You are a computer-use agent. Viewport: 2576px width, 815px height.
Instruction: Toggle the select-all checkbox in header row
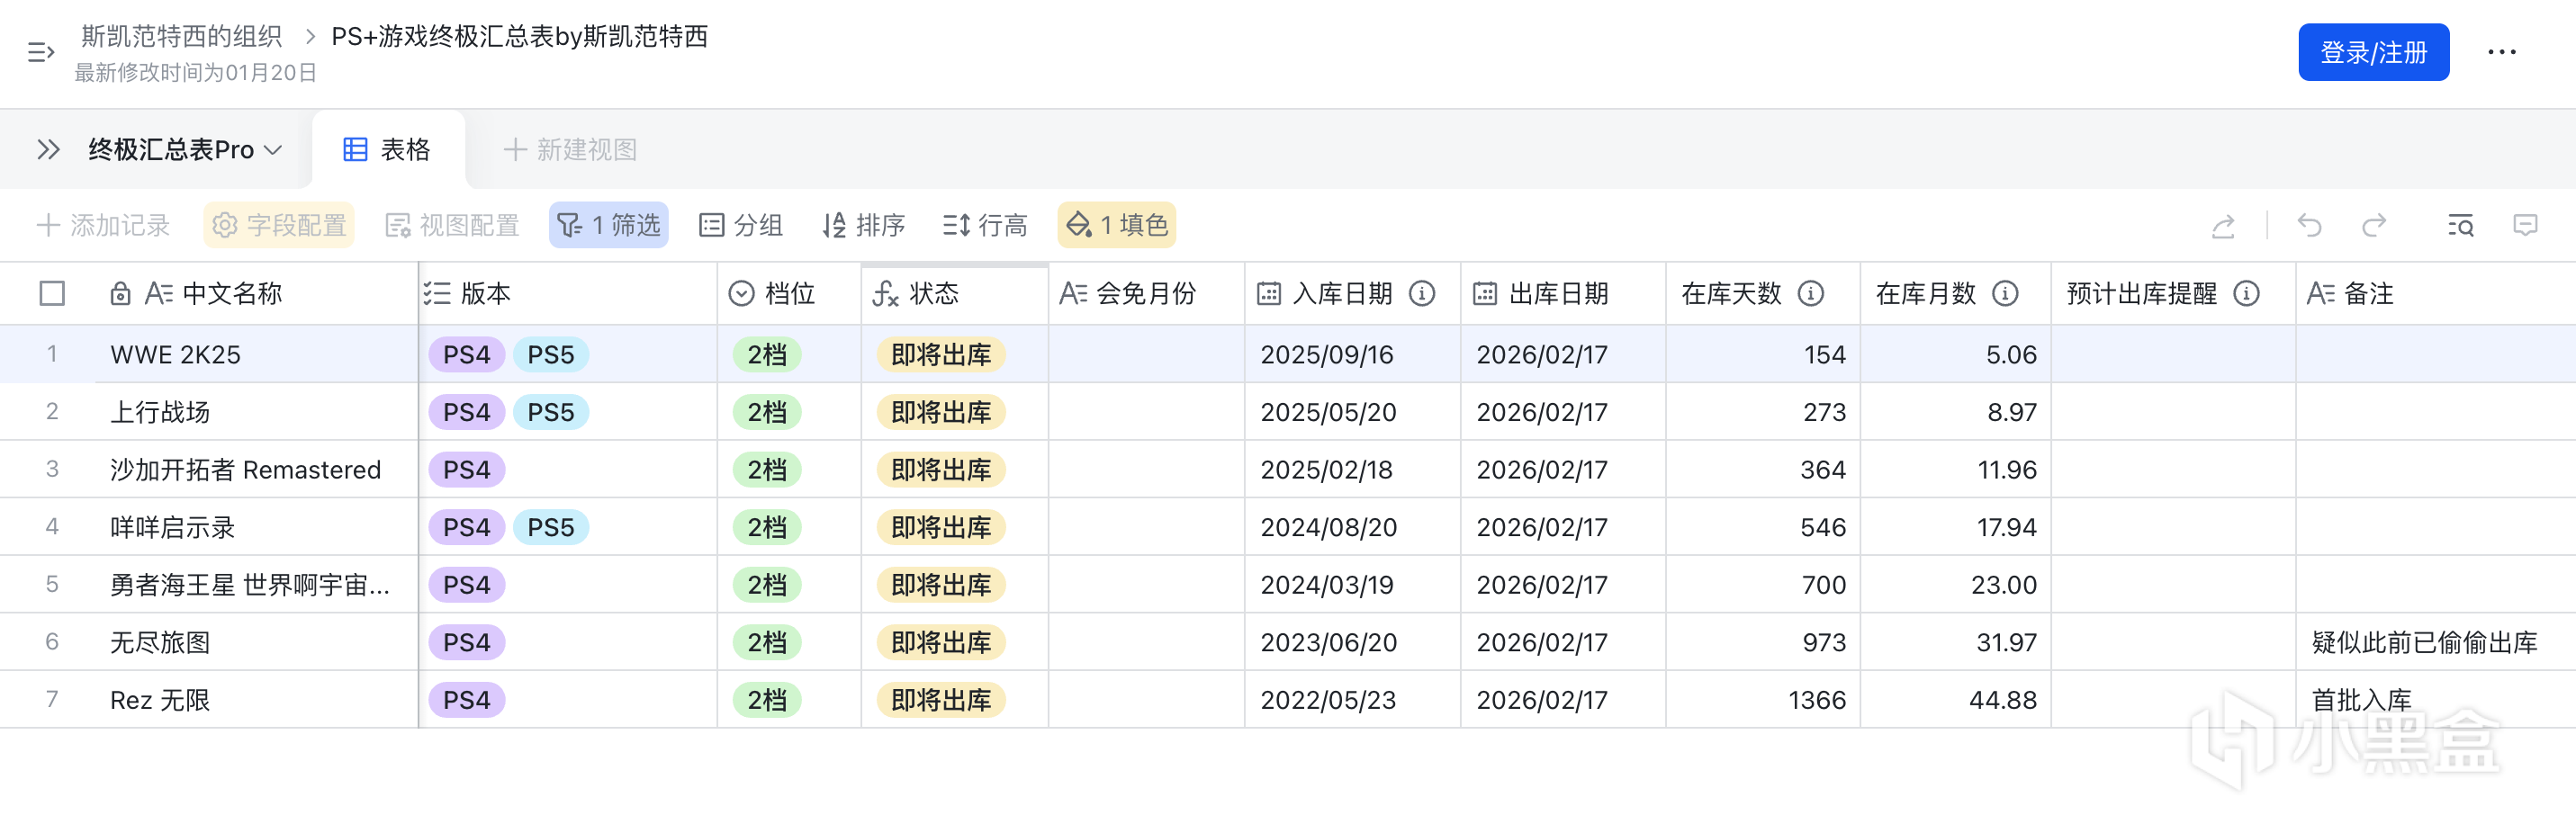(52, 294)
